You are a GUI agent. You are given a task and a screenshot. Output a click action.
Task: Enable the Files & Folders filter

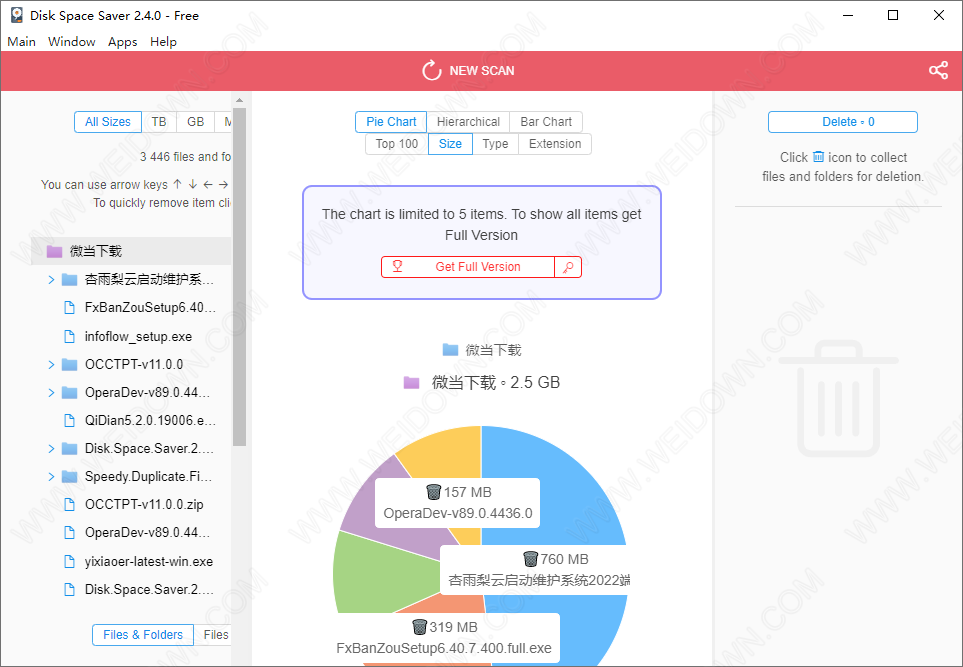[142, 634]
